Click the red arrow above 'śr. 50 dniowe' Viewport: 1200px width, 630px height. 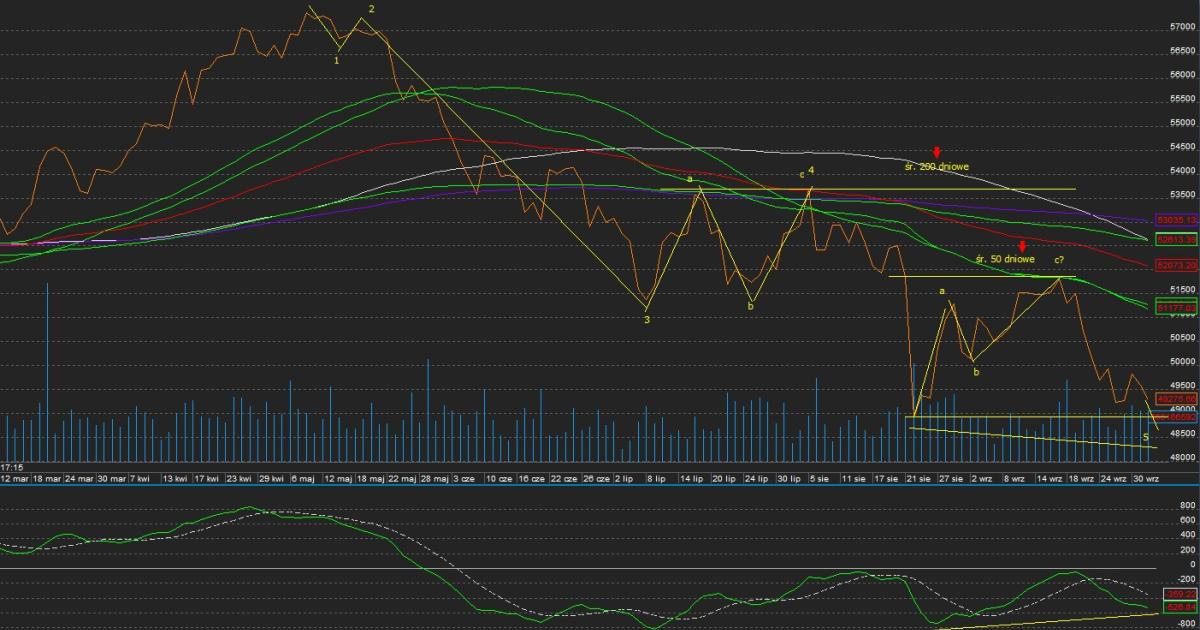click(x=1021, y=247)
